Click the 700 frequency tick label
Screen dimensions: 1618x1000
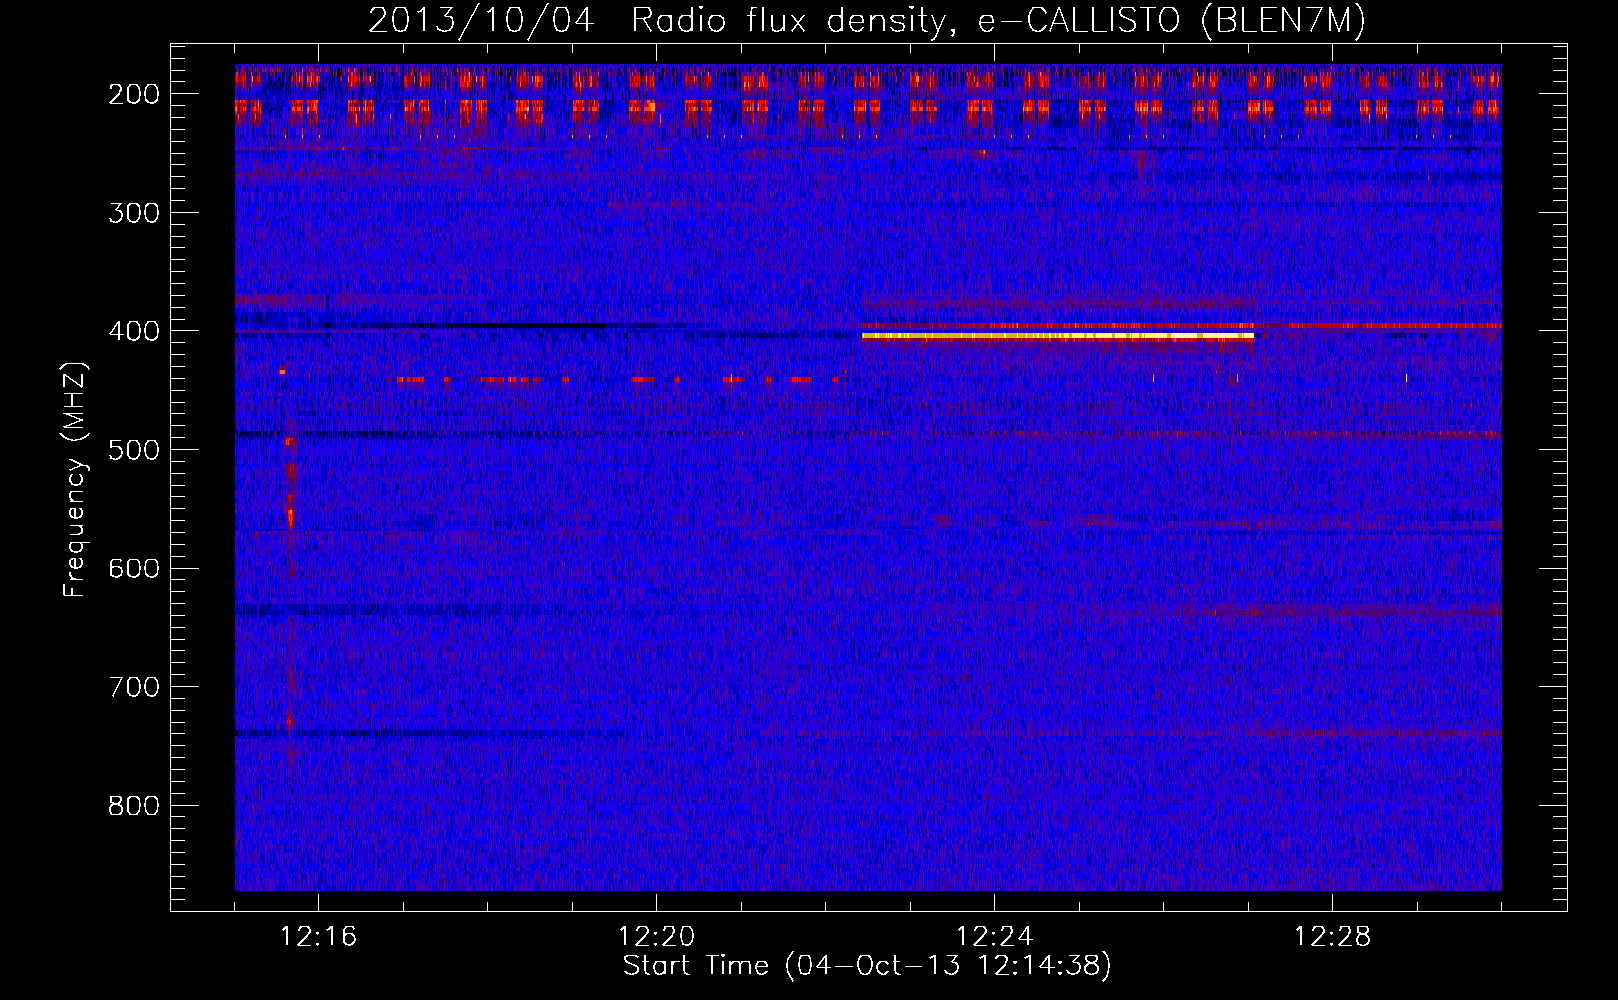[x=134, y=687]
